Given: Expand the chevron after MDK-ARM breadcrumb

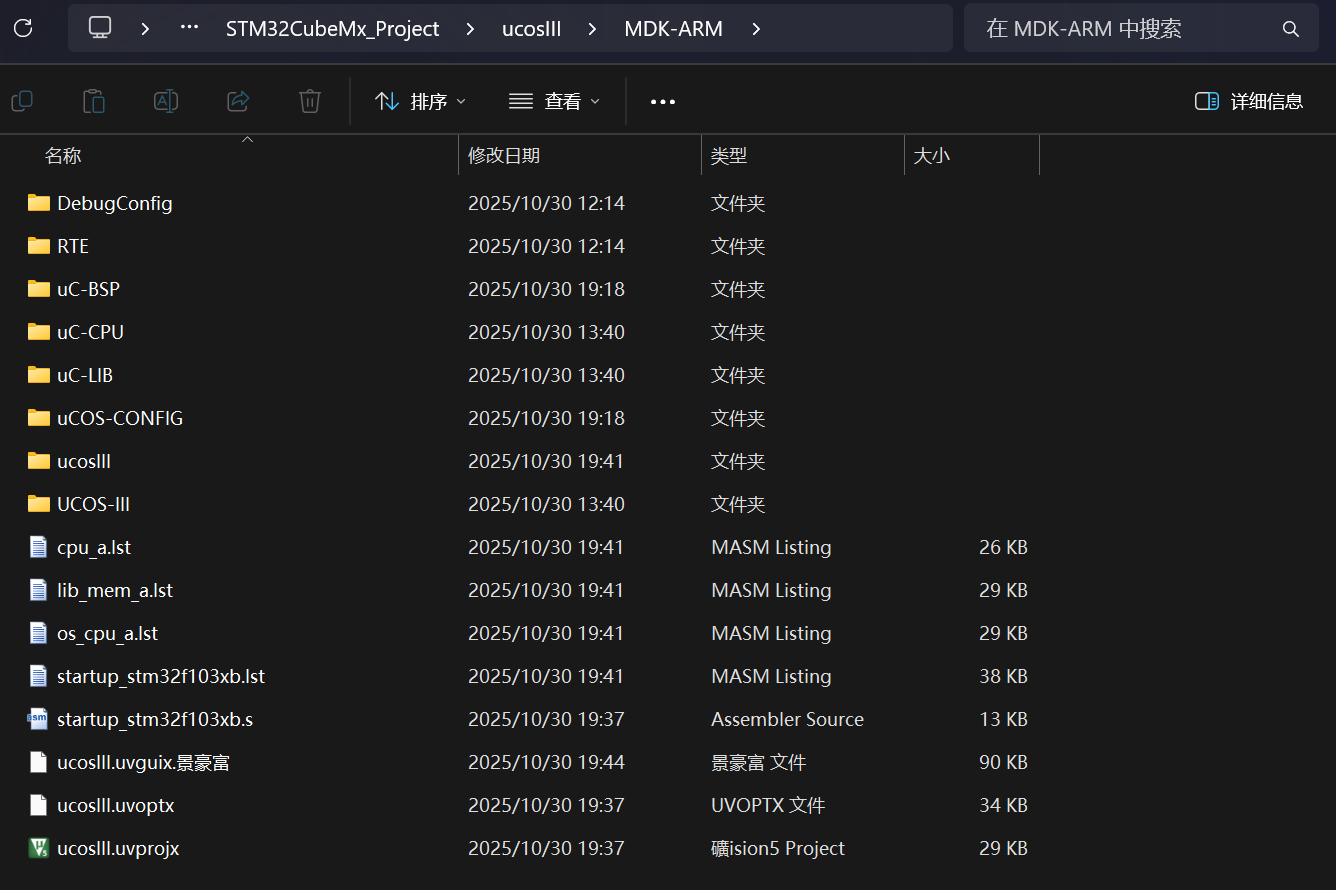Looking at the screenshot, I should (x=756, y=29).
